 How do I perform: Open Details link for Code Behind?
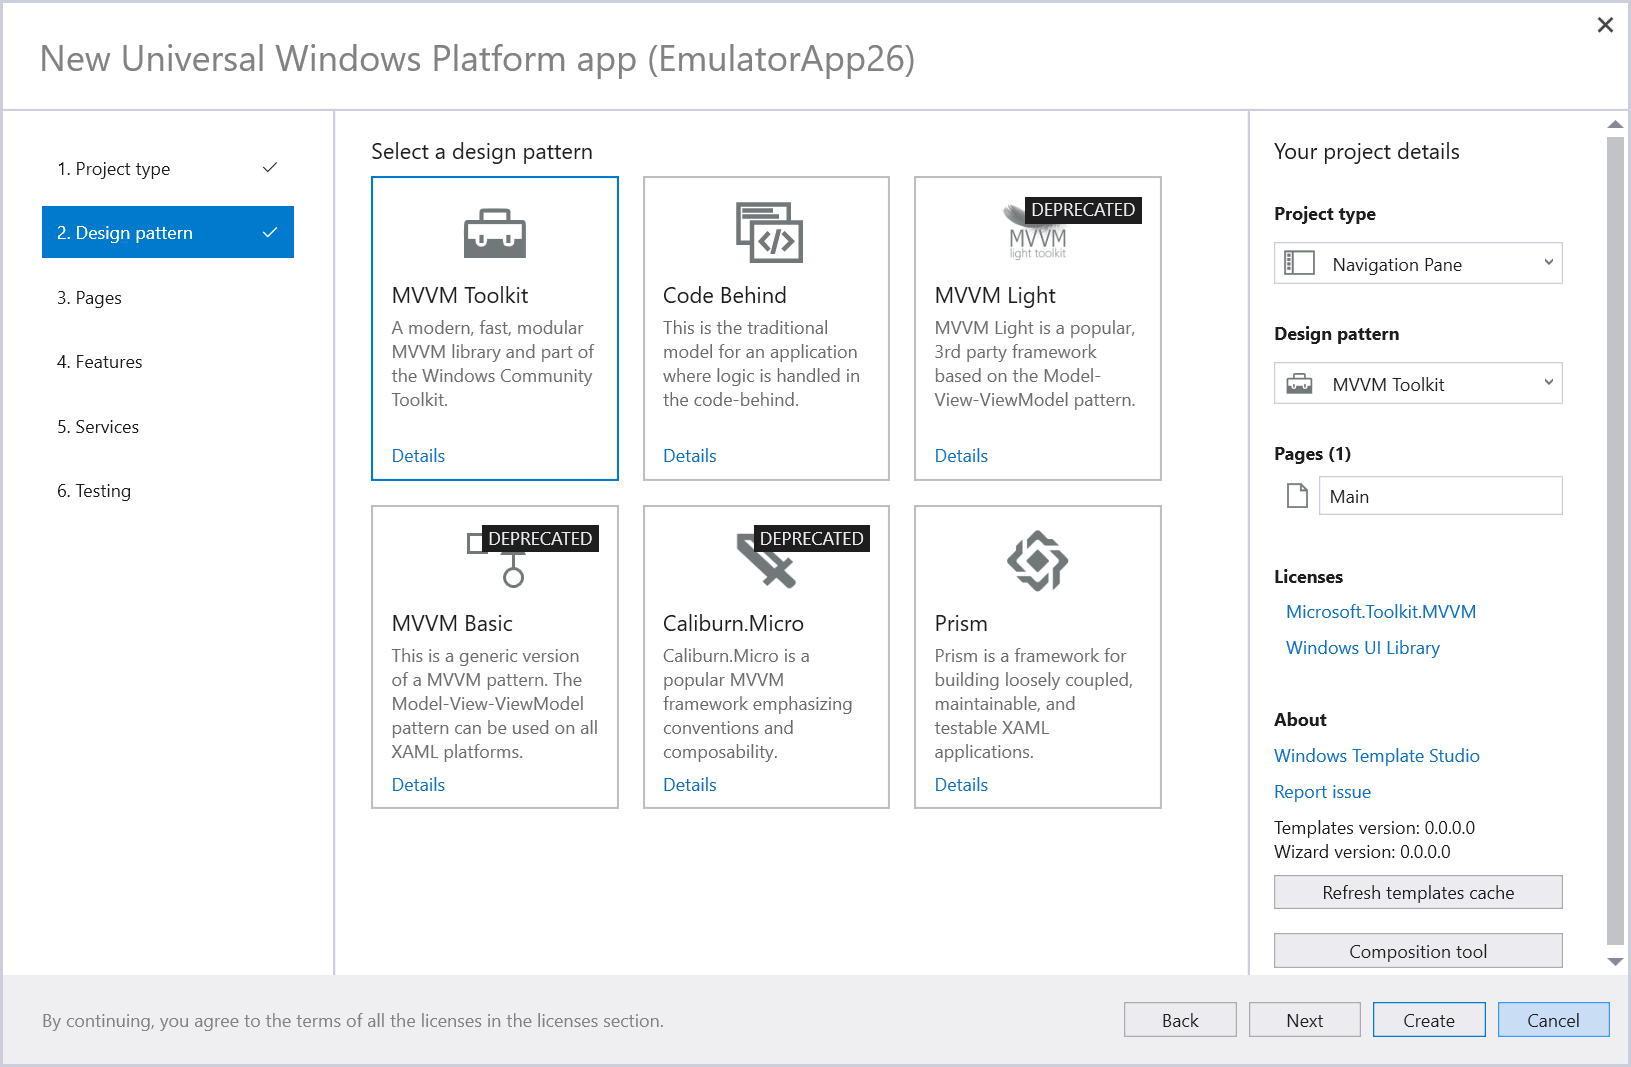(x=690, y=456)
